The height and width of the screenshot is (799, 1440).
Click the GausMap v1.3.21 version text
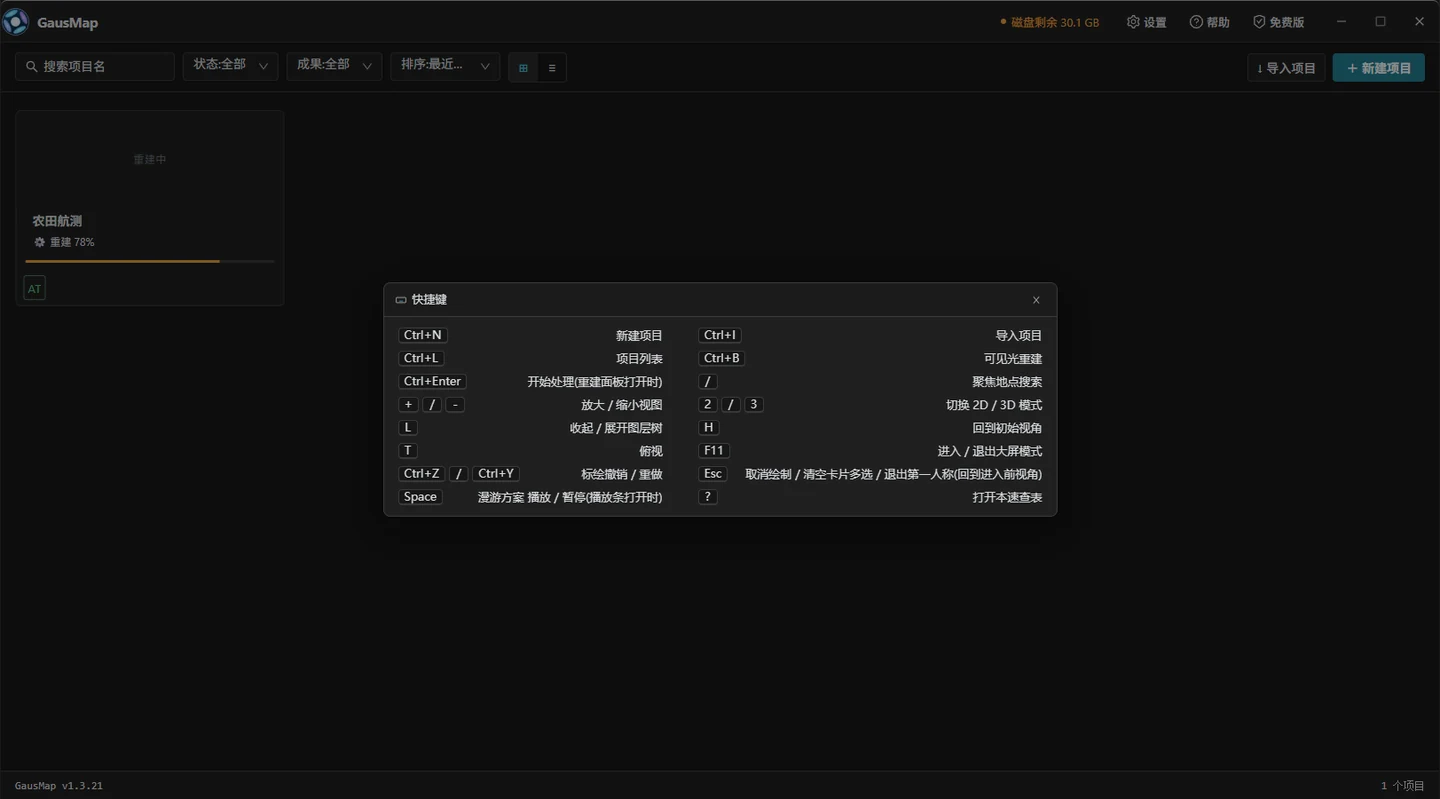click(59, 786)
